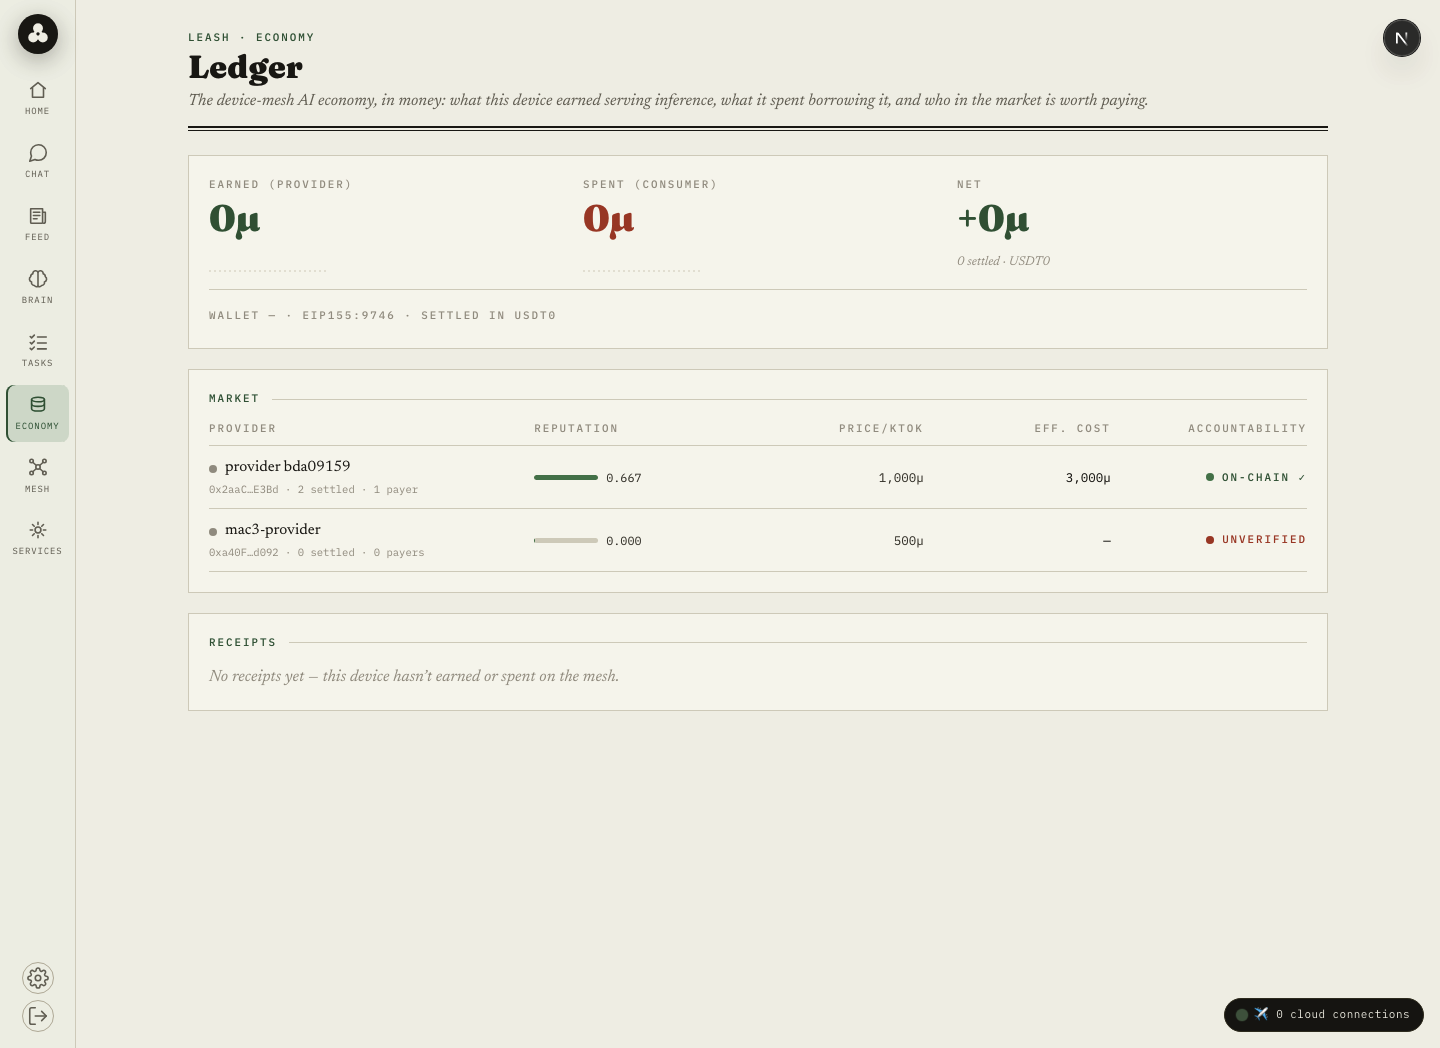Click the Ledger page title
The height and width of the screenshot is (1048, 1440).
(246, 67)
